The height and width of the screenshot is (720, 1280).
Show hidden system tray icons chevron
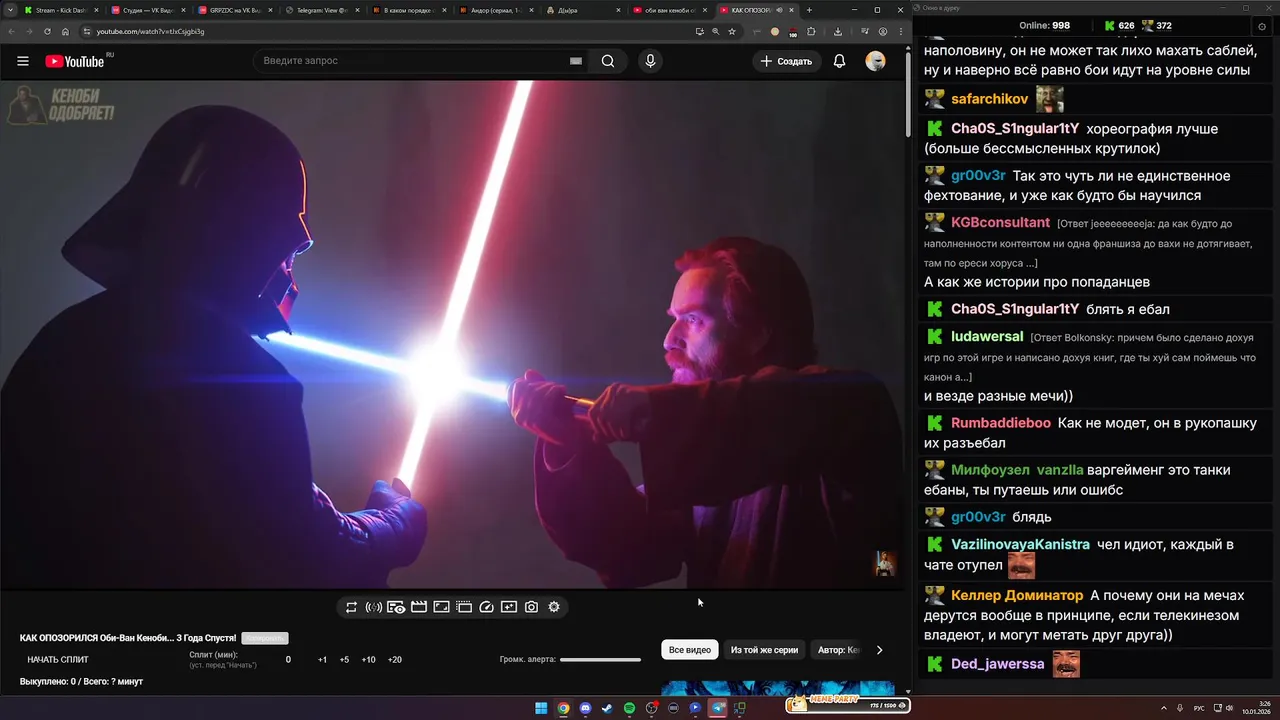(1164, 708)
